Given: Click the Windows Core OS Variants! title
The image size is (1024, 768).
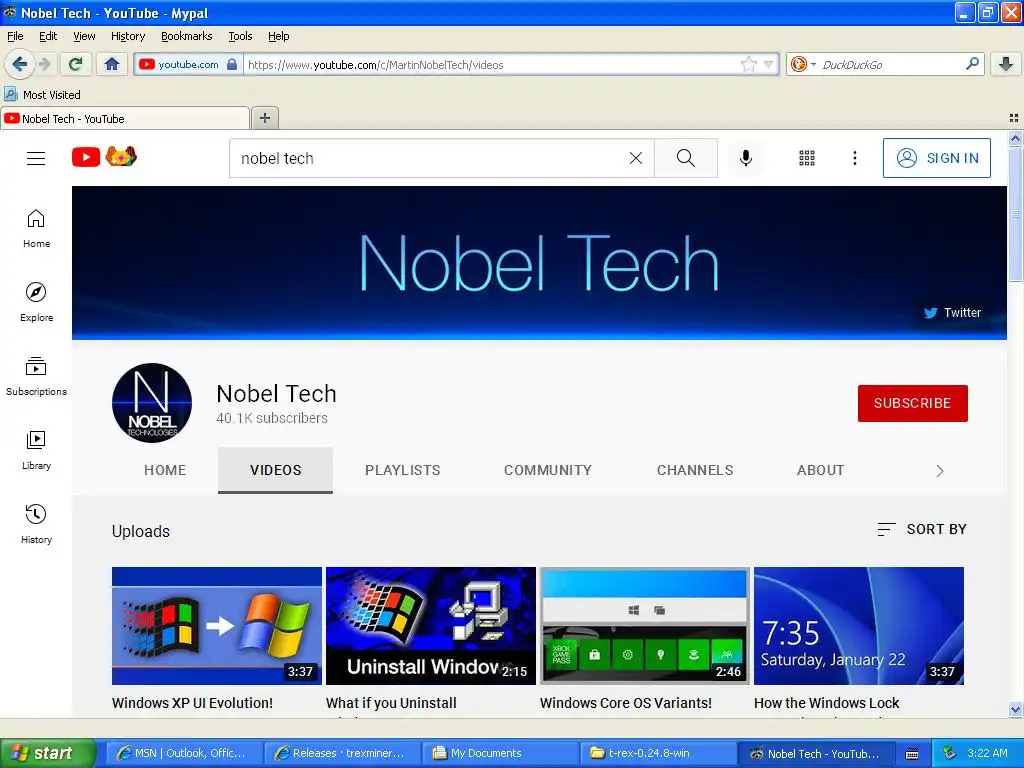Looking at the screenshot, I should tap(626, 703).
